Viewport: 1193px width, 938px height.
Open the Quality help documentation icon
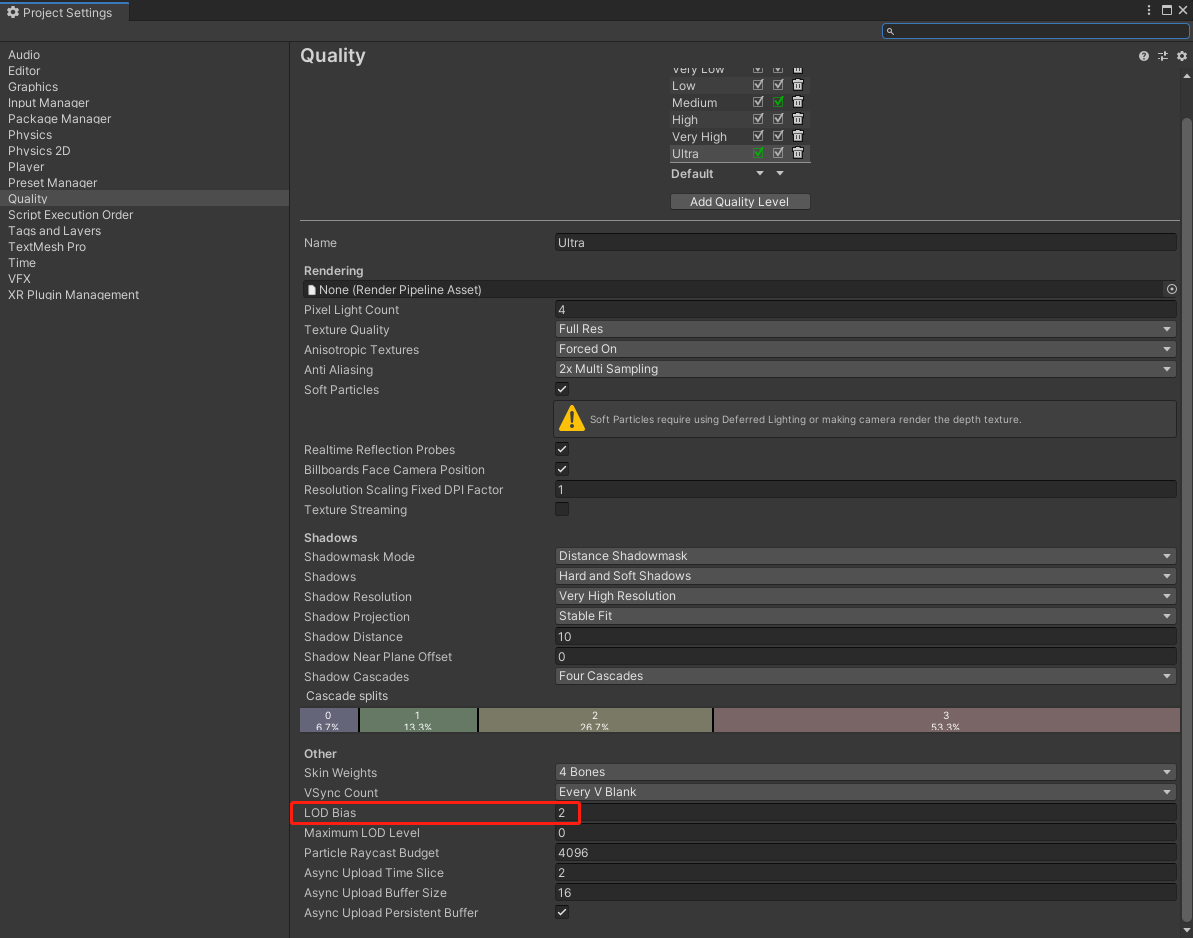click(1144, 56)
